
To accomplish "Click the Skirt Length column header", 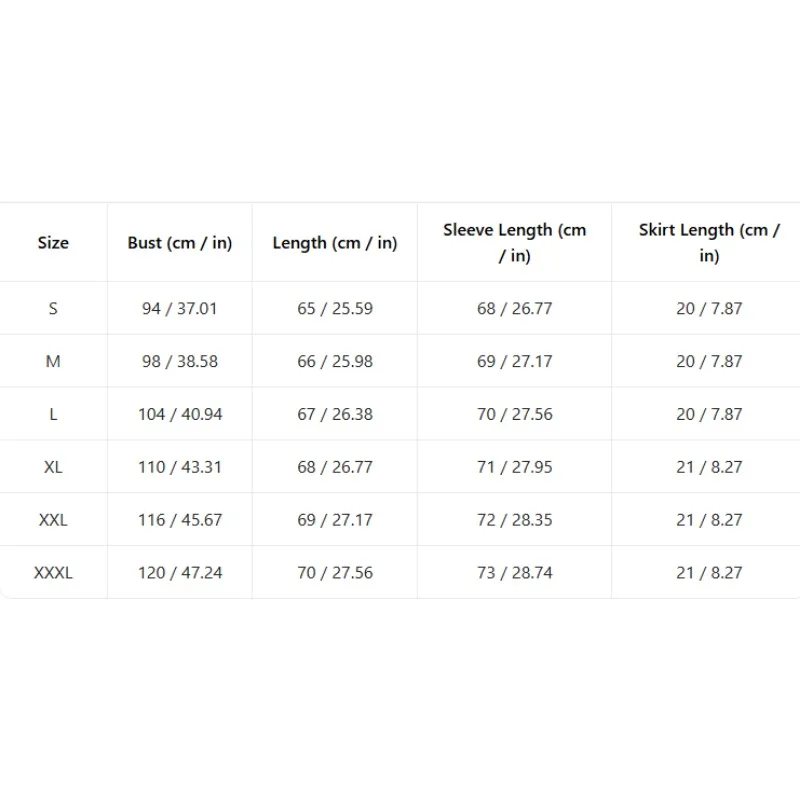I will click(x=709, y=242).
